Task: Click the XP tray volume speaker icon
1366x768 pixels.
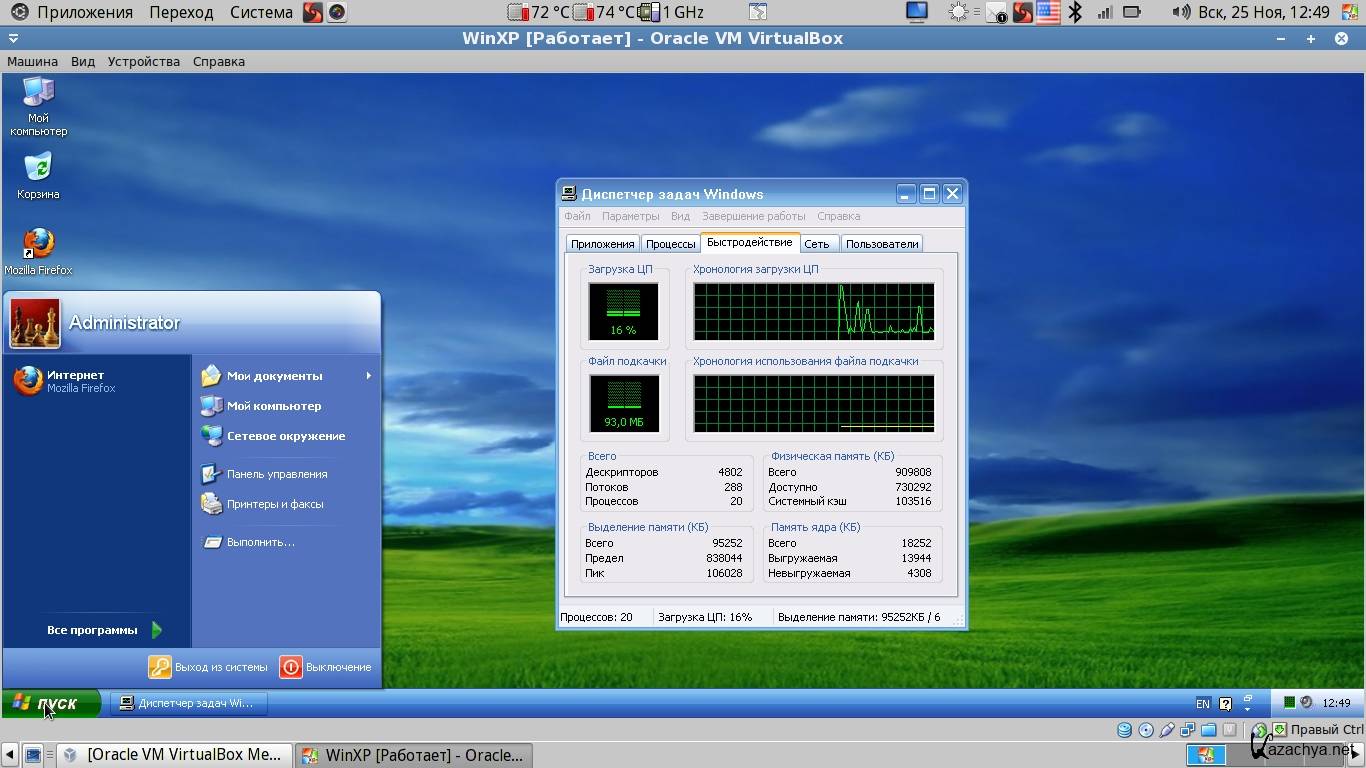Action: [x=1306, y=702]
